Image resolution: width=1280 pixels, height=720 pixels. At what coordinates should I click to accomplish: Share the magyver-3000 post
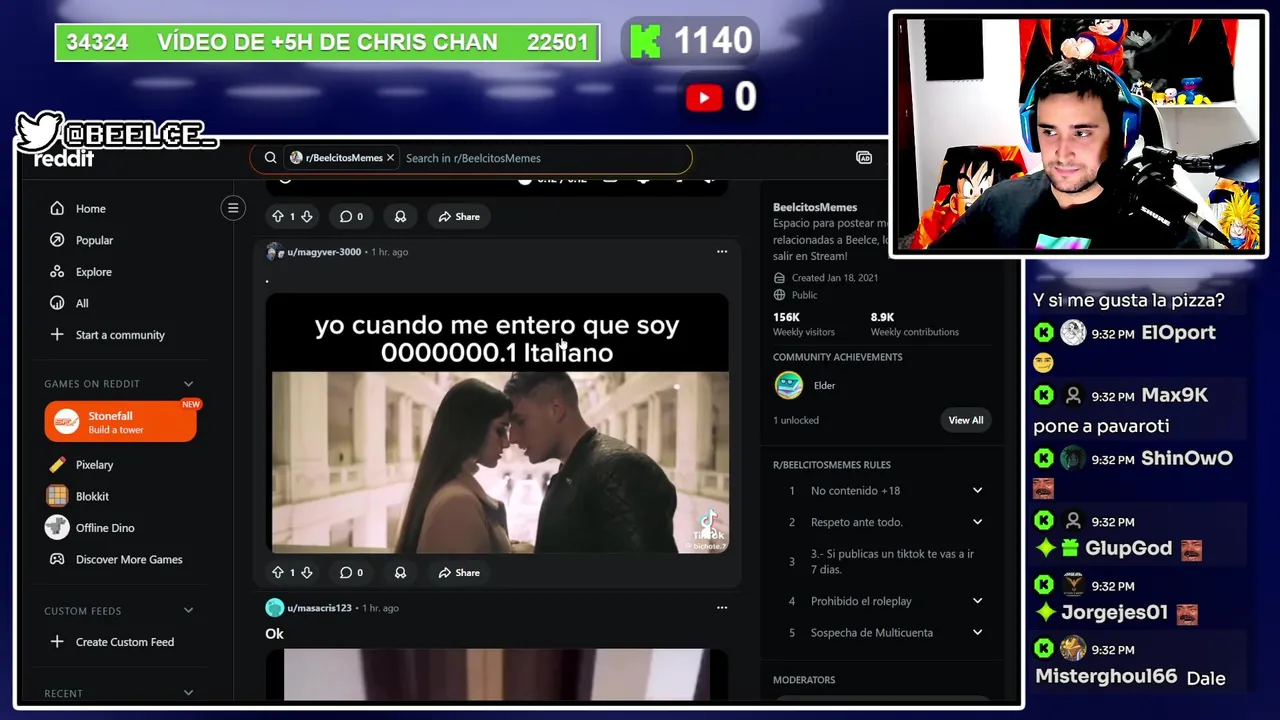(x=459, y=573)
